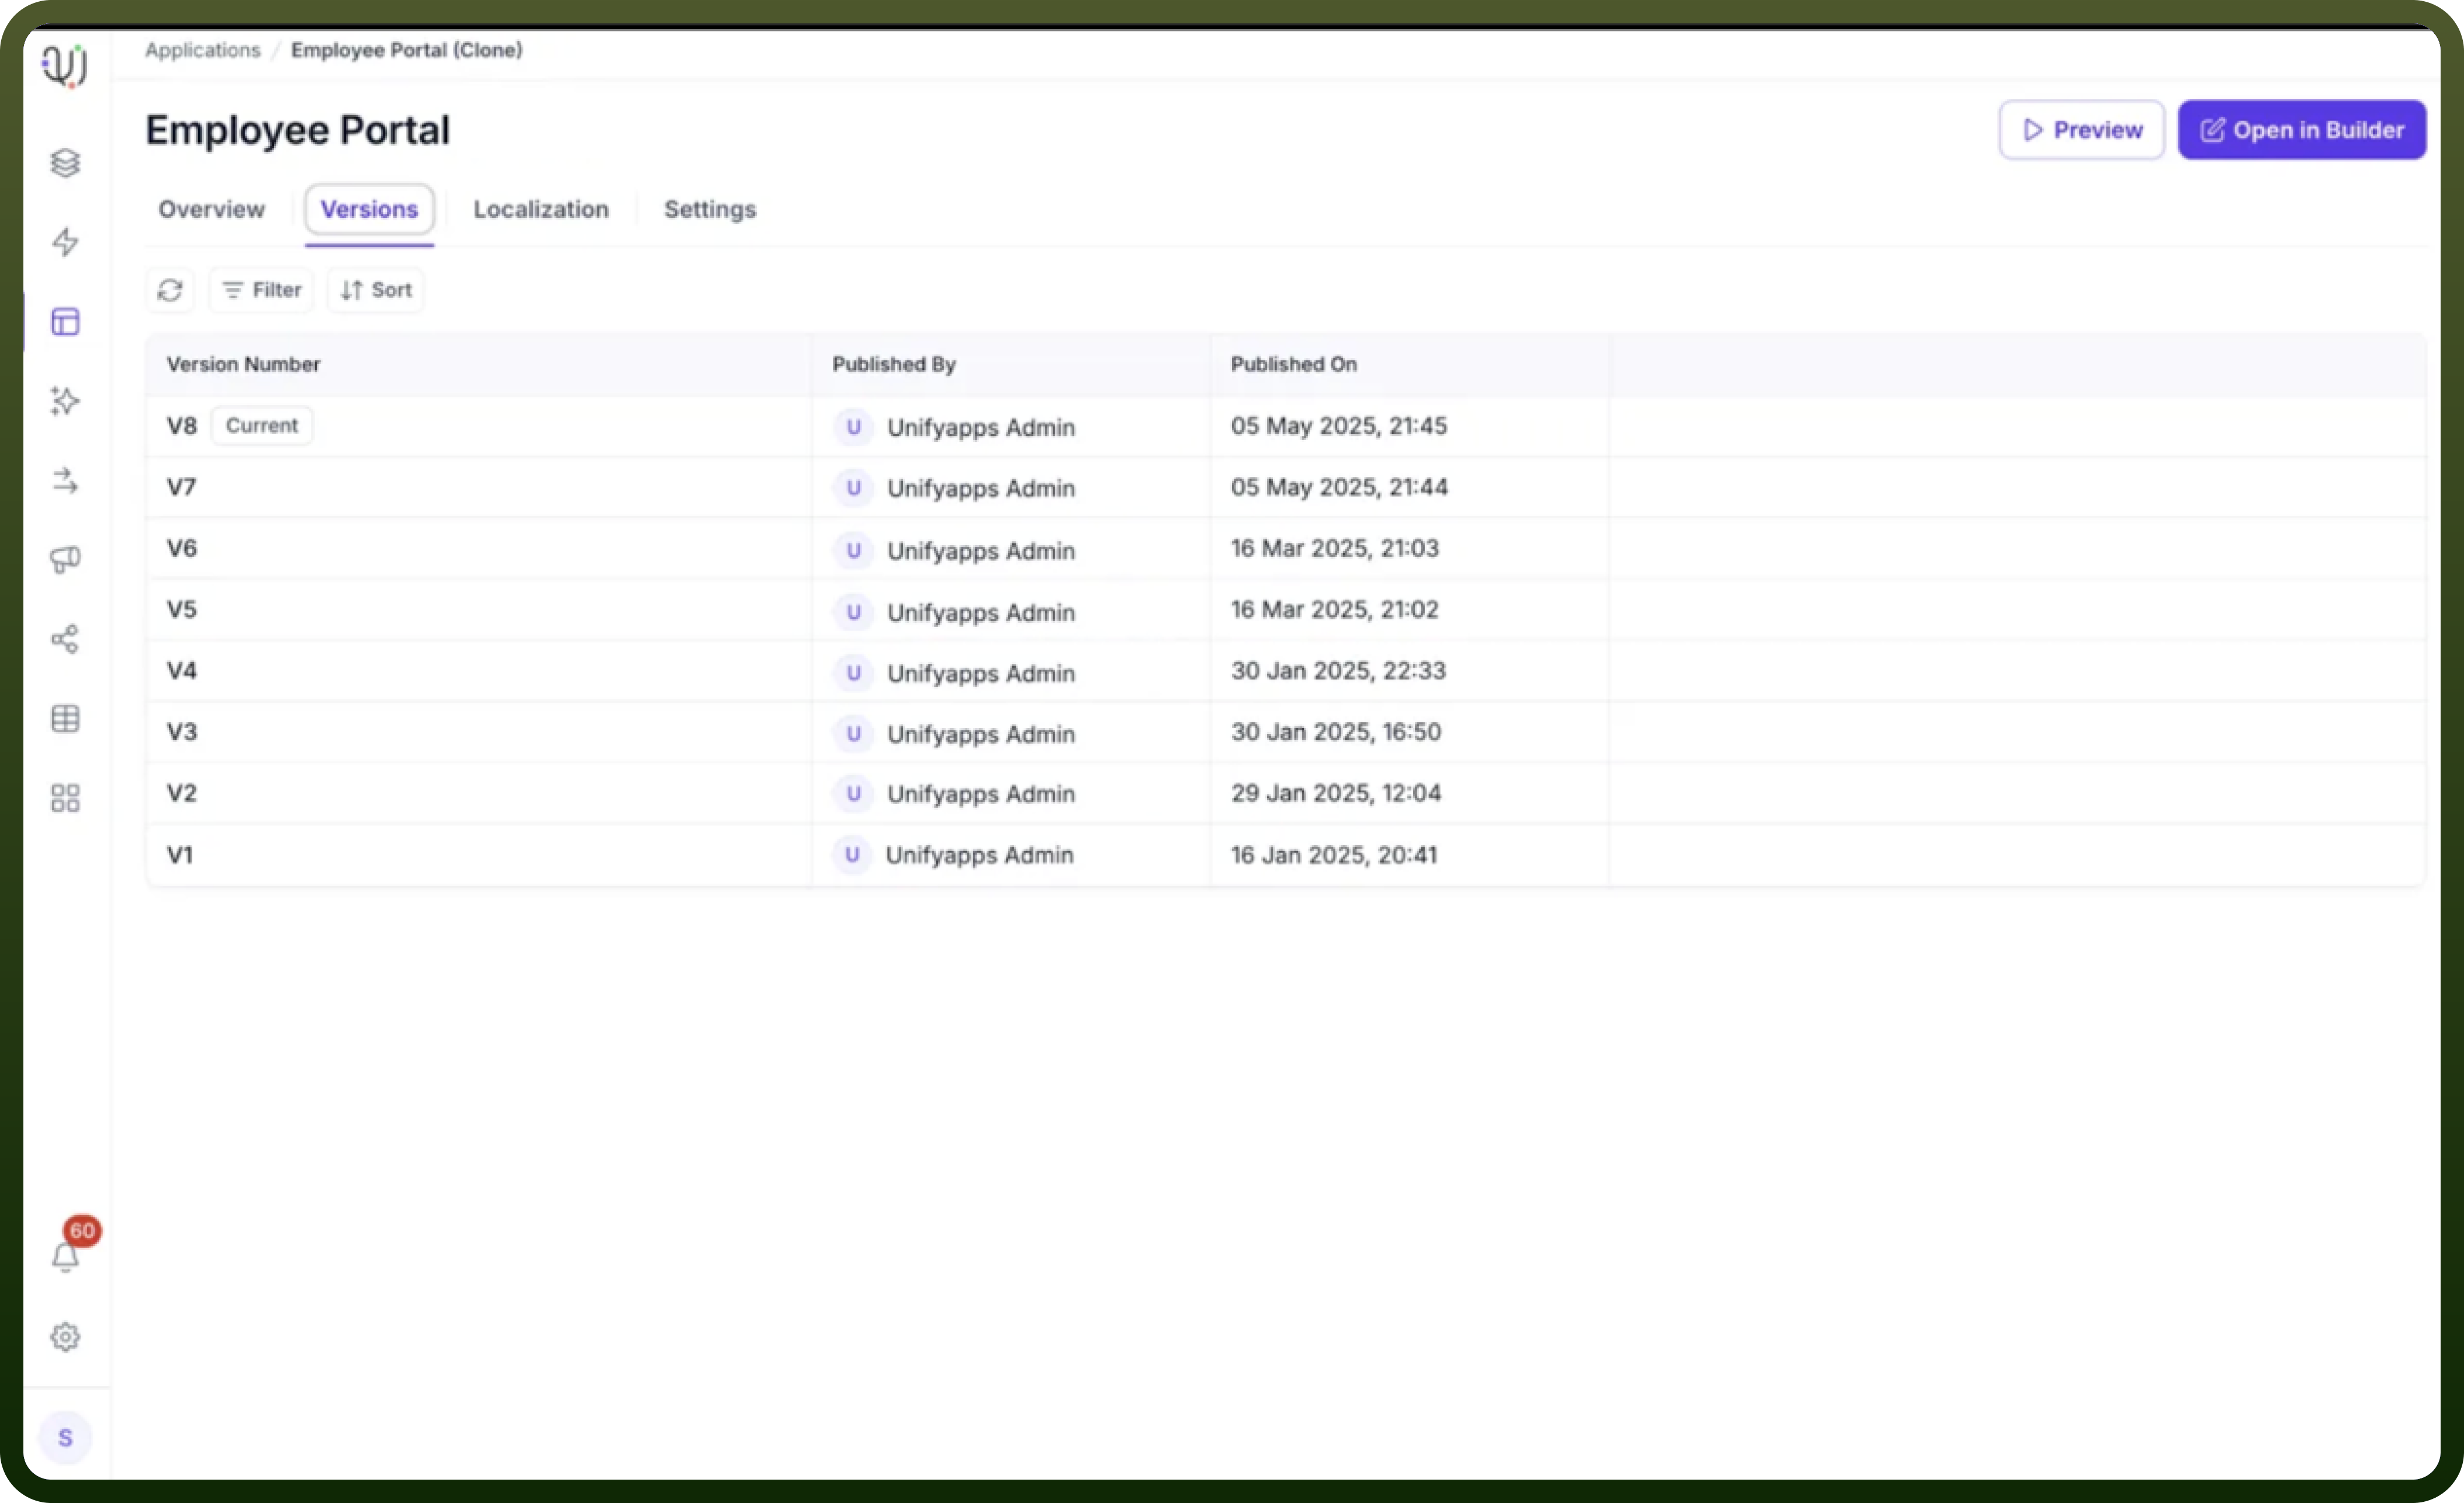
Task: Open the sparkle AI icon in sidebar
Action: [65, 401]
